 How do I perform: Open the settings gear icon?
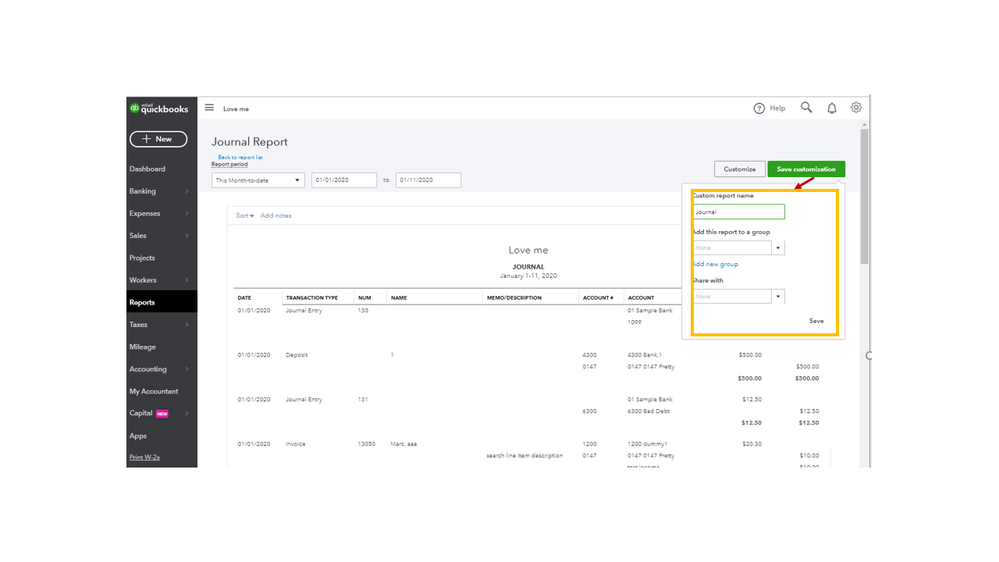click(856, 108)
